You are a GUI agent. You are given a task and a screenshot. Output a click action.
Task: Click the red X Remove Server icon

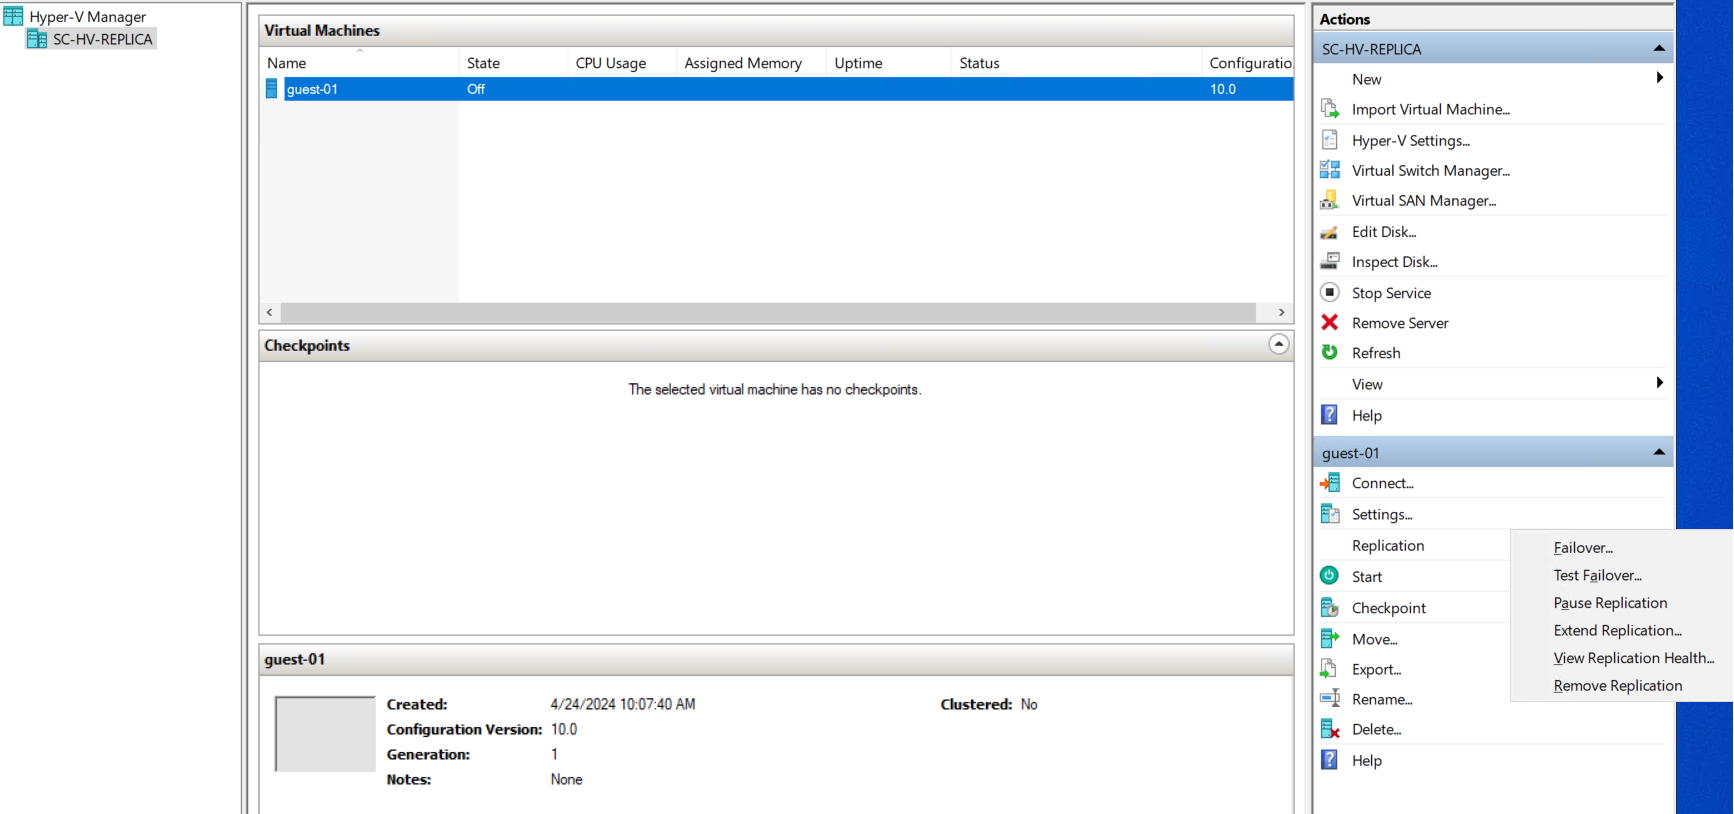1330,322
